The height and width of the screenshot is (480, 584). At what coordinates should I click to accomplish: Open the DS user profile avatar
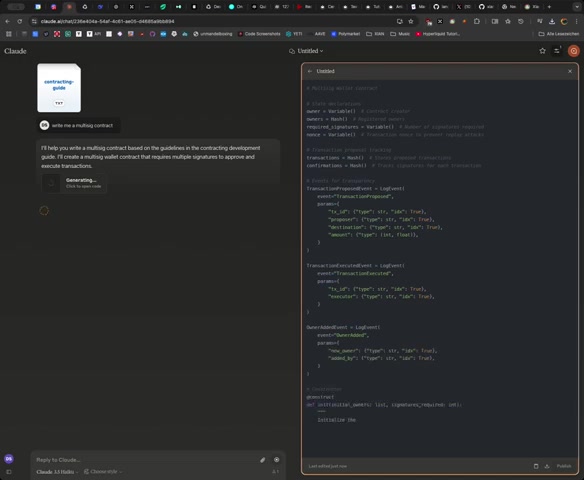9,459
